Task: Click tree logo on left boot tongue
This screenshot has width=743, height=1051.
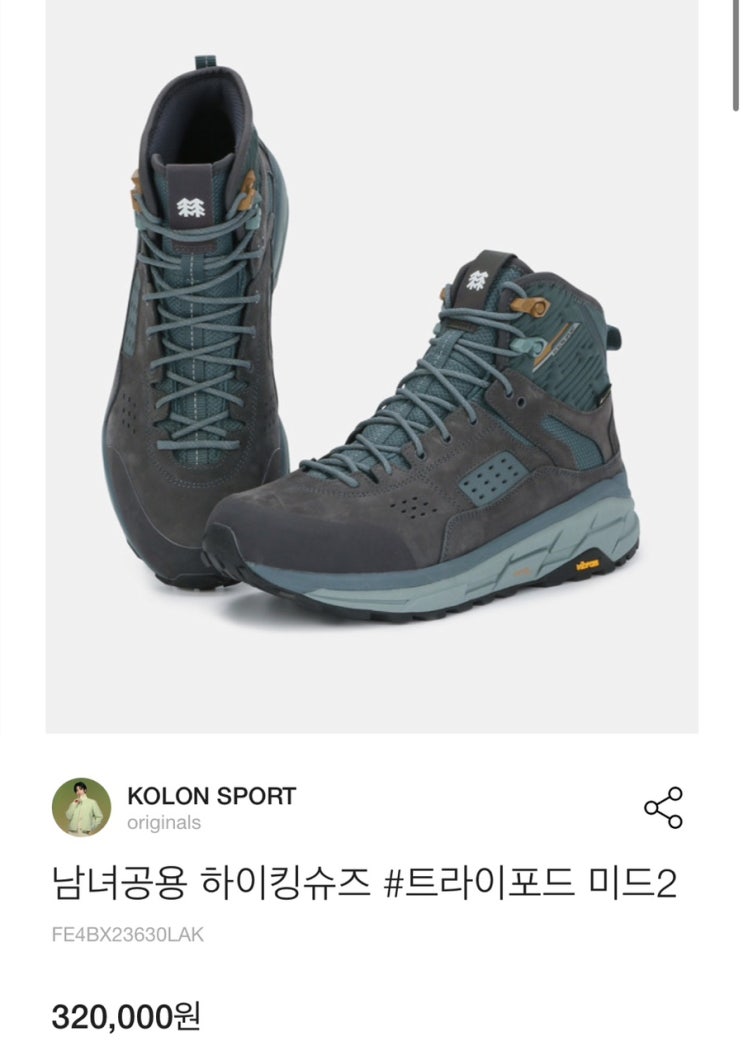Action: pos(191,206)
